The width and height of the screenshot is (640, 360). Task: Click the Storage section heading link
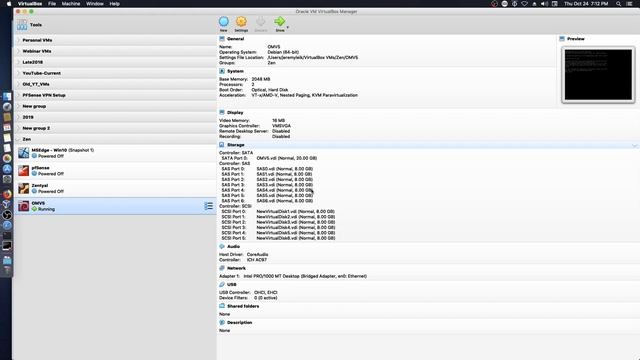(x=236, y=145)
